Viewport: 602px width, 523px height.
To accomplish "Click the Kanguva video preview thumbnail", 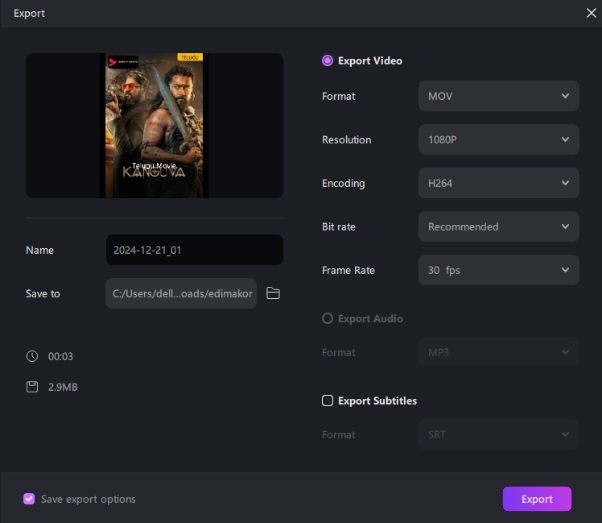I will [154, 126].
